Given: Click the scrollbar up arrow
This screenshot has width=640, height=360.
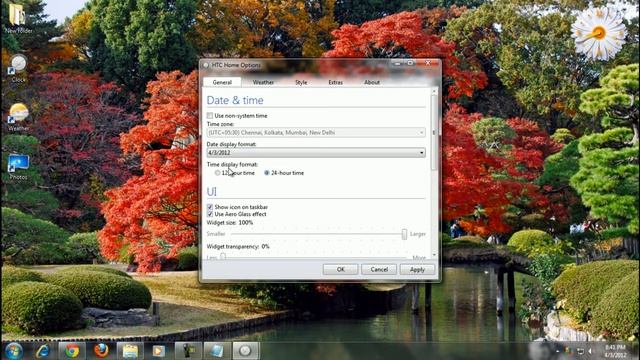Looking at the screenshot, I should [x=434, y=91].
